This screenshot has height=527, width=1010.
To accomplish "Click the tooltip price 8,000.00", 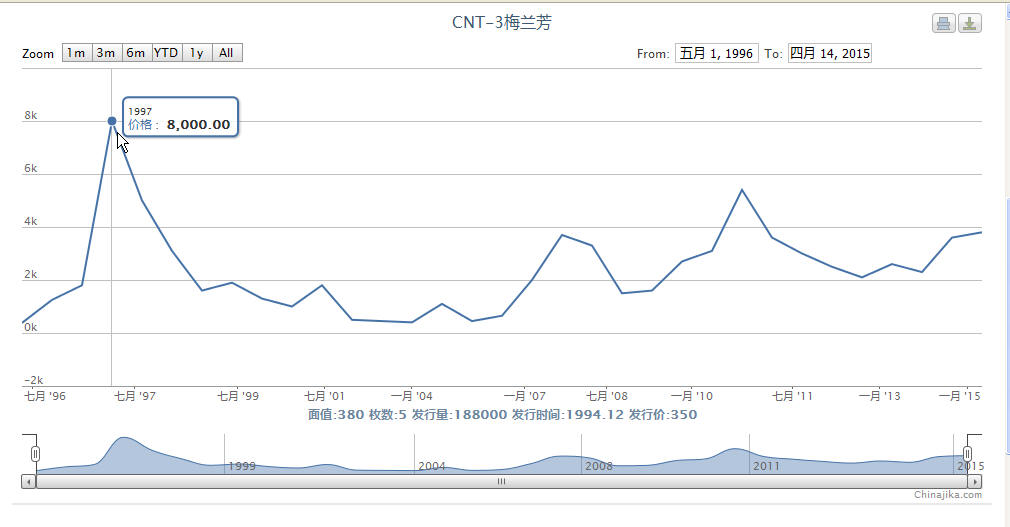I will (198, 125).
